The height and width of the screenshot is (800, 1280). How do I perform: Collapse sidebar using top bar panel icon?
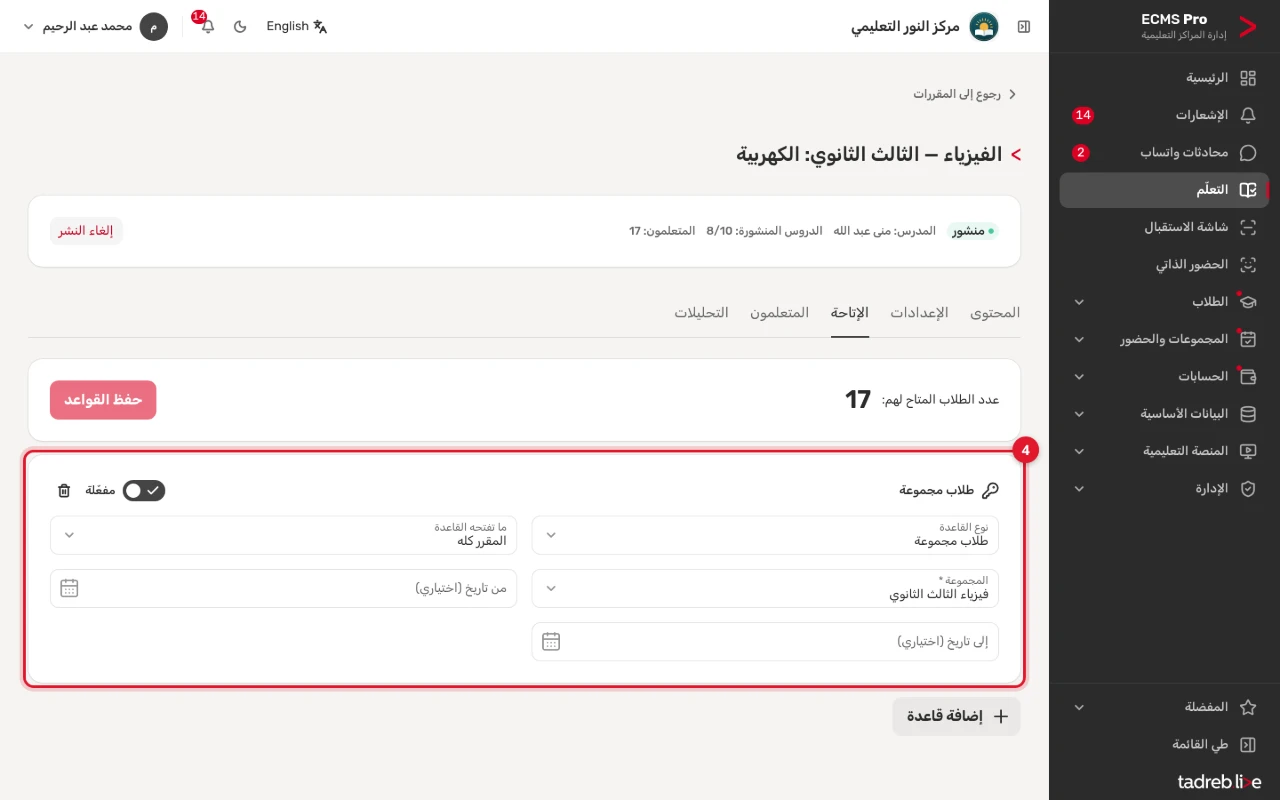coord(1024,26)
